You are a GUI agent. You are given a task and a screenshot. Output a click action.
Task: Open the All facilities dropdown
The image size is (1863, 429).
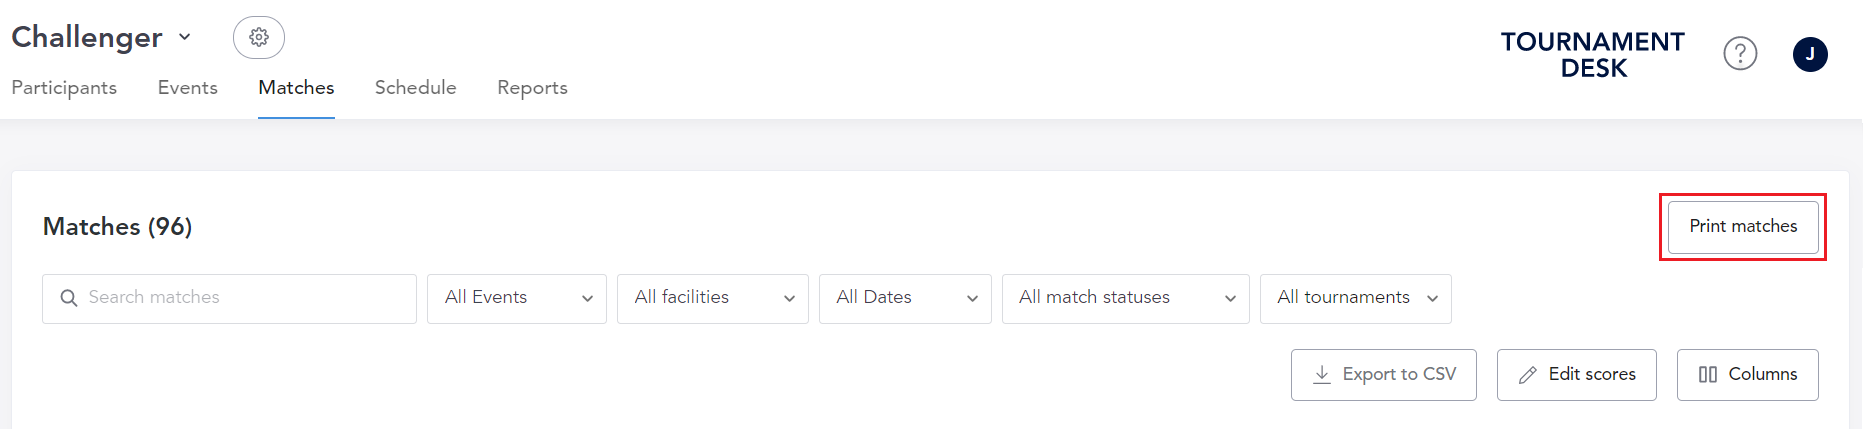(713, 299)
